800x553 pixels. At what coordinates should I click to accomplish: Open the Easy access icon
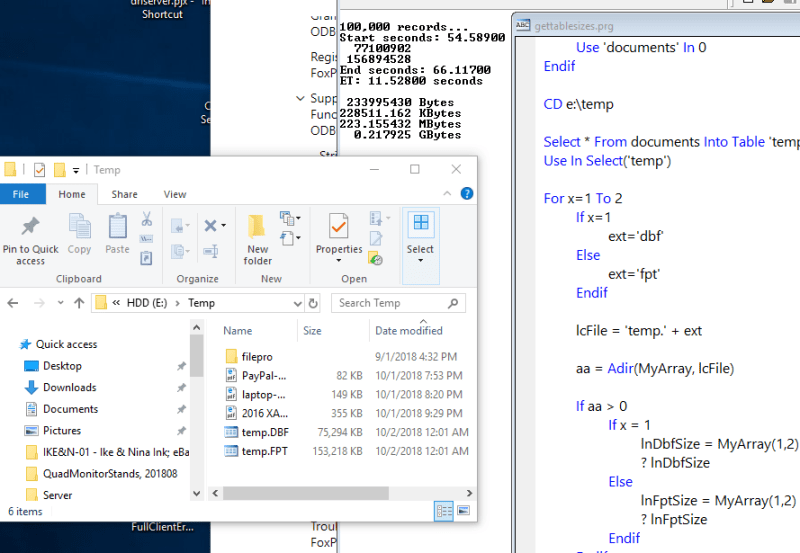[289, 238]
